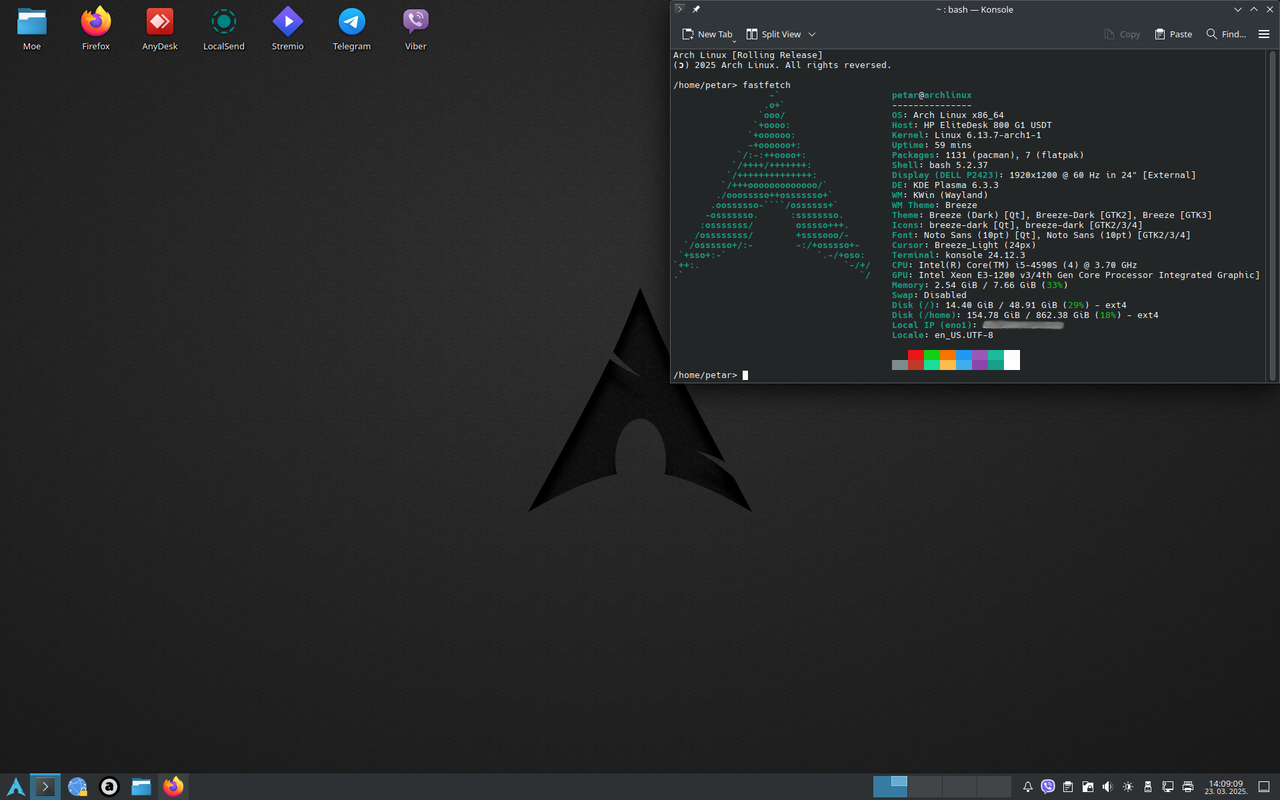Switch to the second virtual desktop in the pager
The image size is (1280, 800).
[x=925, y=787]
